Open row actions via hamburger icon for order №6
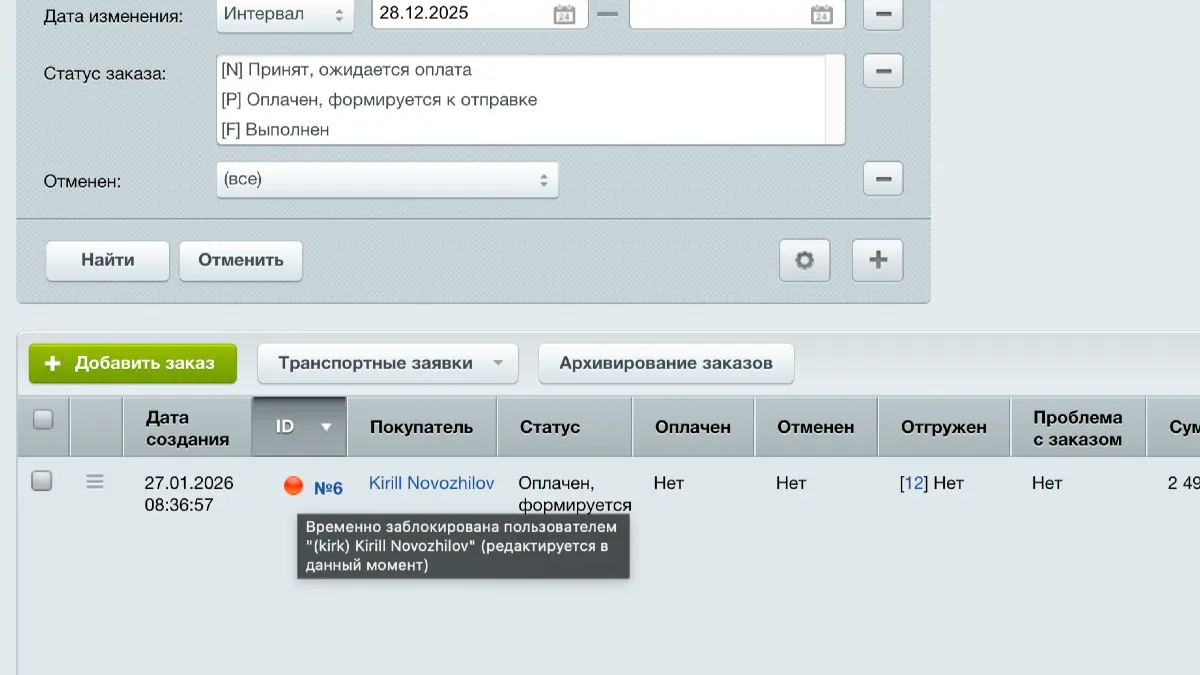Image resolution: width=1200 pixels, height=675 pixels. 95,481
